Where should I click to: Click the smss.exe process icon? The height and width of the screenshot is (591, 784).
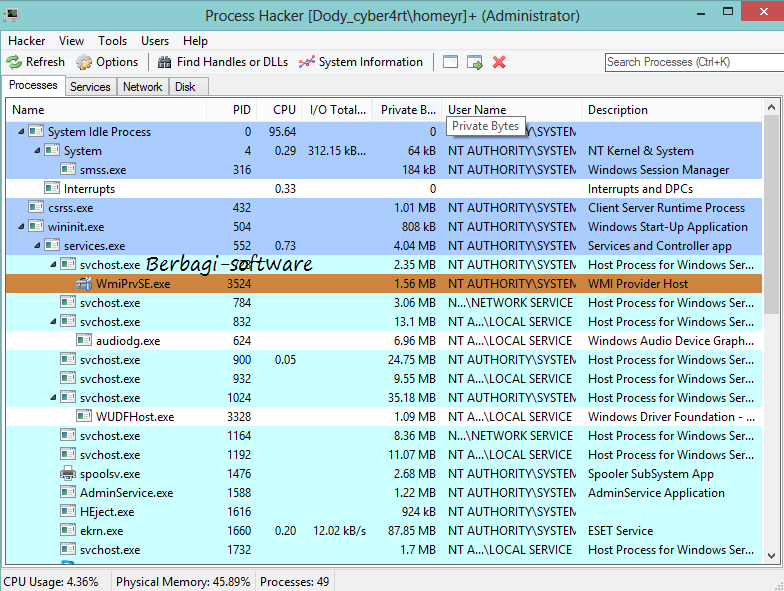68,170
